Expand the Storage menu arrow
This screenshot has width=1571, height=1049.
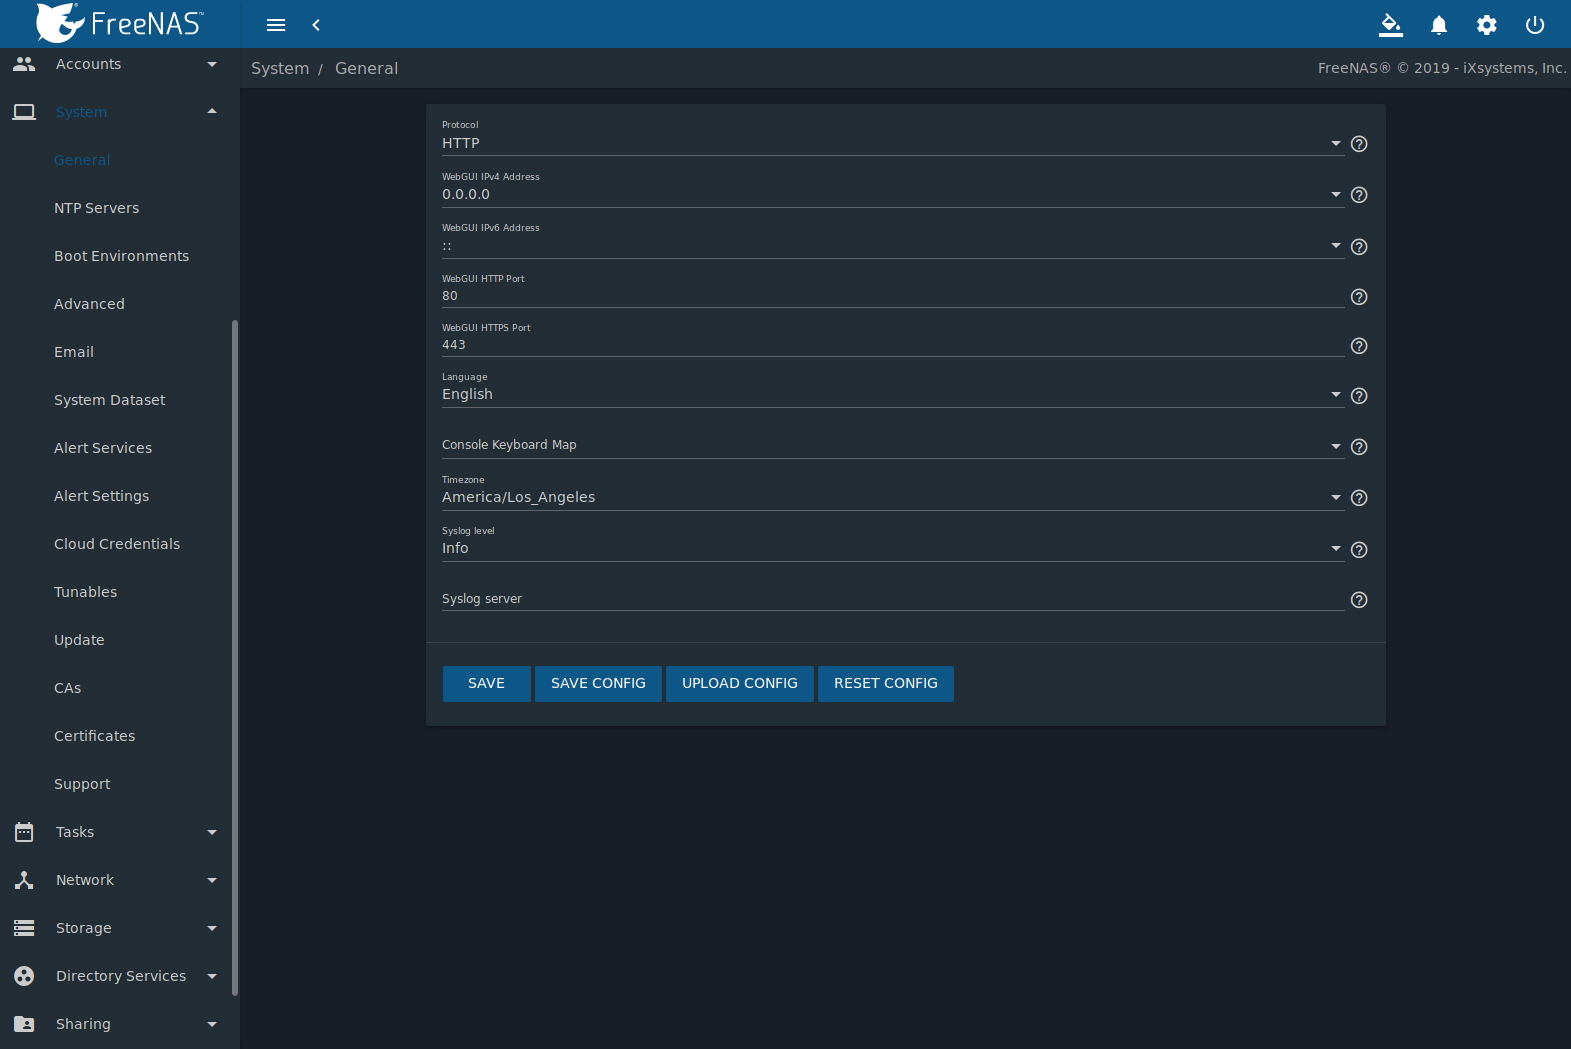pos(212,928)
